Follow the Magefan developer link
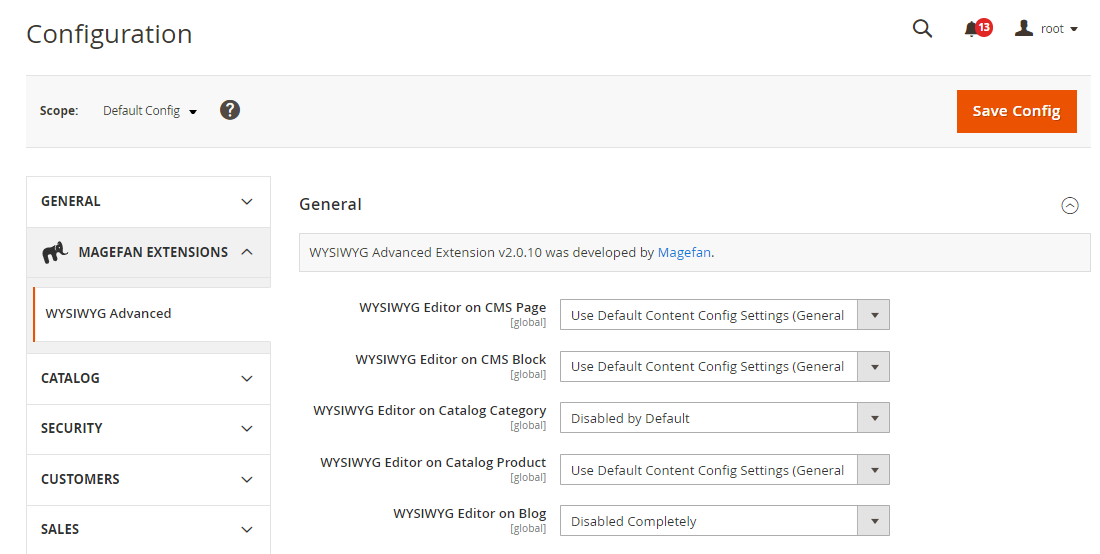The width and height of the screenshot is (1100, 554). [x=684, y=252]
